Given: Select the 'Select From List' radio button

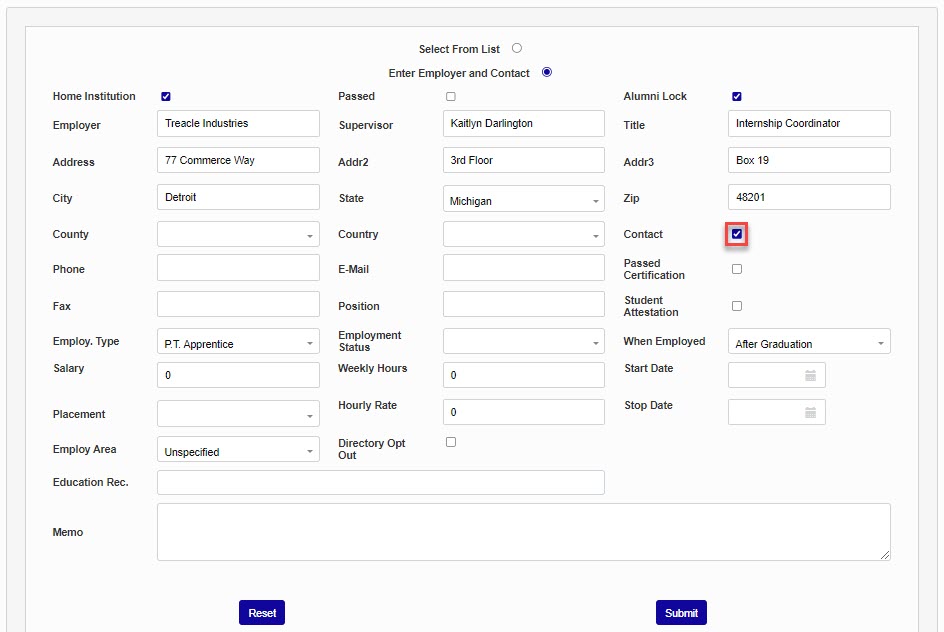Looking at the screenshot, I should [517, 48].
